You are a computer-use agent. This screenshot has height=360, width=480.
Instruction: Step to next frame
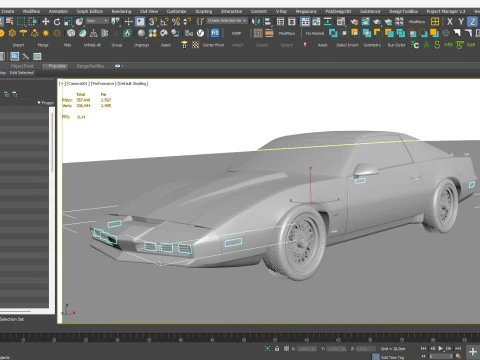(x=449, y=348)
